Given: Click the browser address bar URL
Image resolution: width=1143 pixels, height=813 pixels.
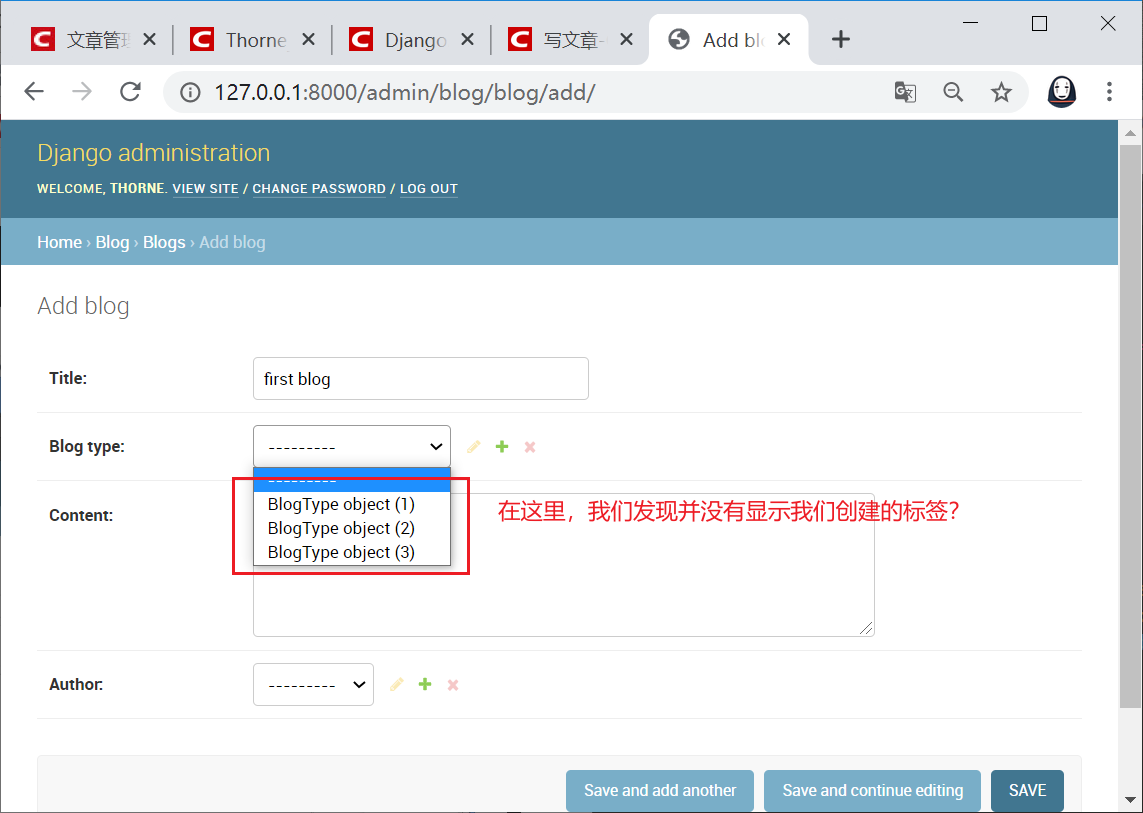Looking at the screenshot, I should pyautogui.click(x=405, y=93).
